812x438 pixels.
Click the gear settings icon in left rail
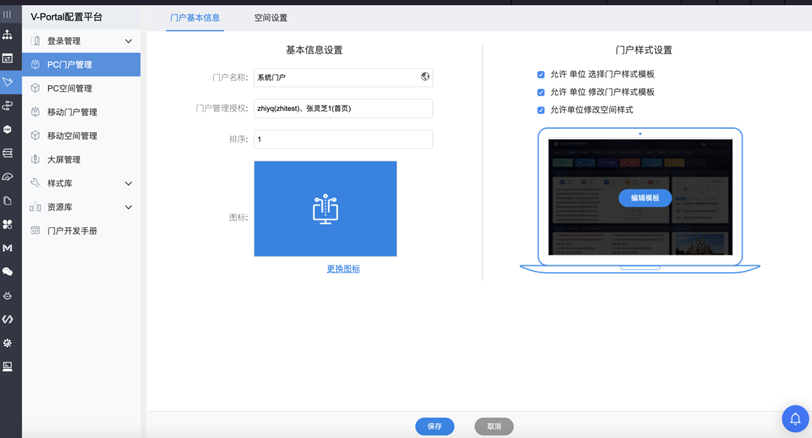pos(8,343)
